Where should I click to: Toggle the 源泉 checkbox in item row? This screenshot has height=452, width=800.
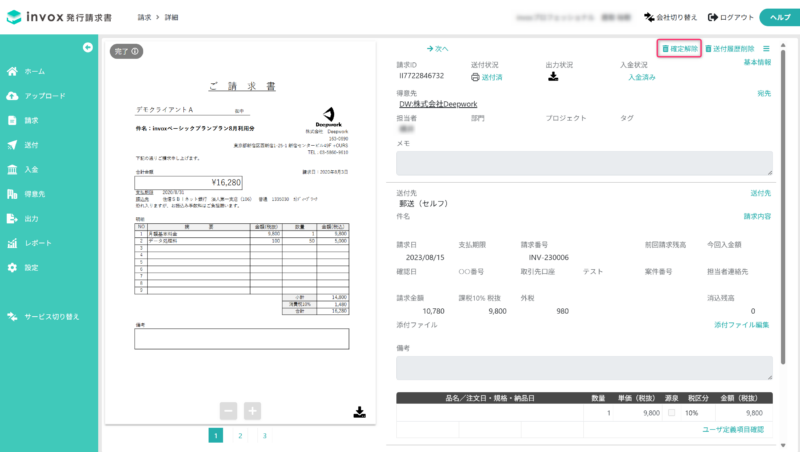click(x=671, y=413)
